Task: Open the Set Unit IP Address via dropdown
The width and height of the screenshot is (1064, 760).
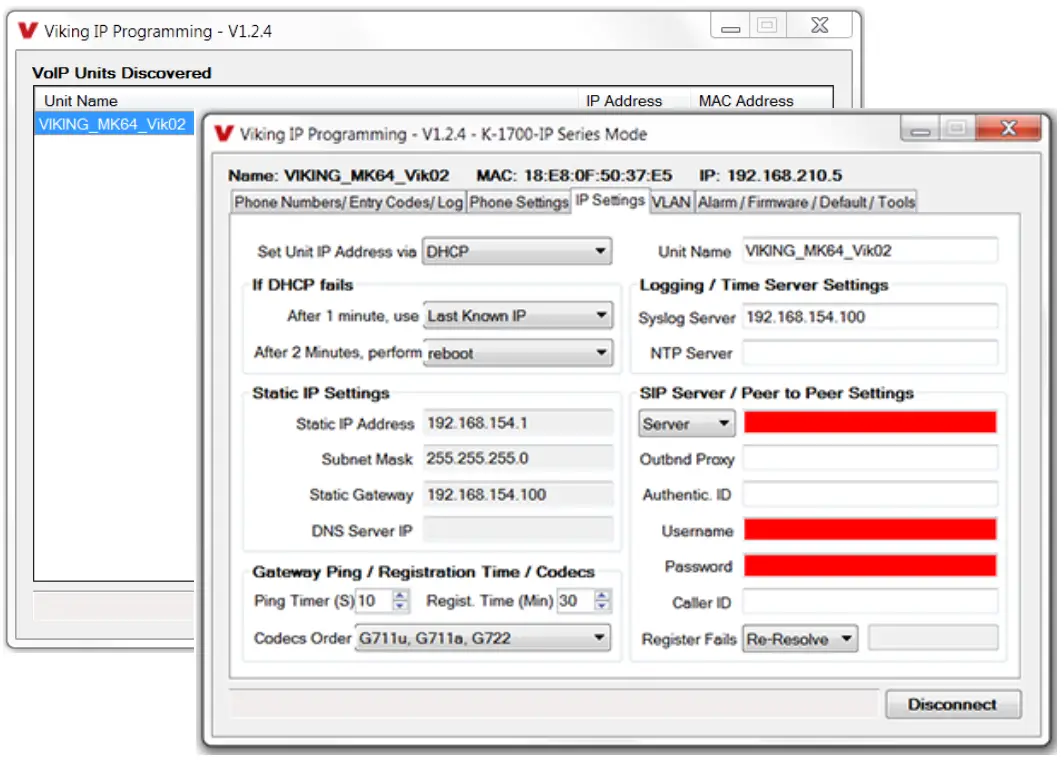Action: 517,252
